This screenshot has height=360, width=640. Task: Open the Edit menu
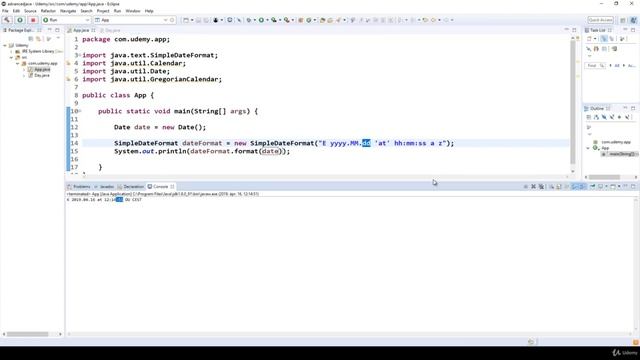(x=16, y=11)
